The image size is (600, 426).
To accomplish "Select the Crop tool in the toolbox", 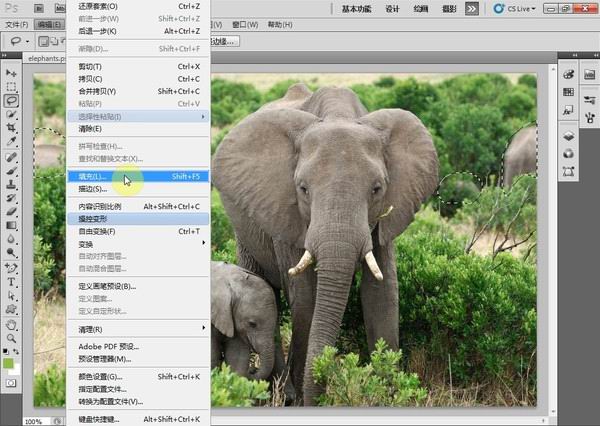I will (x=11, y=128).
